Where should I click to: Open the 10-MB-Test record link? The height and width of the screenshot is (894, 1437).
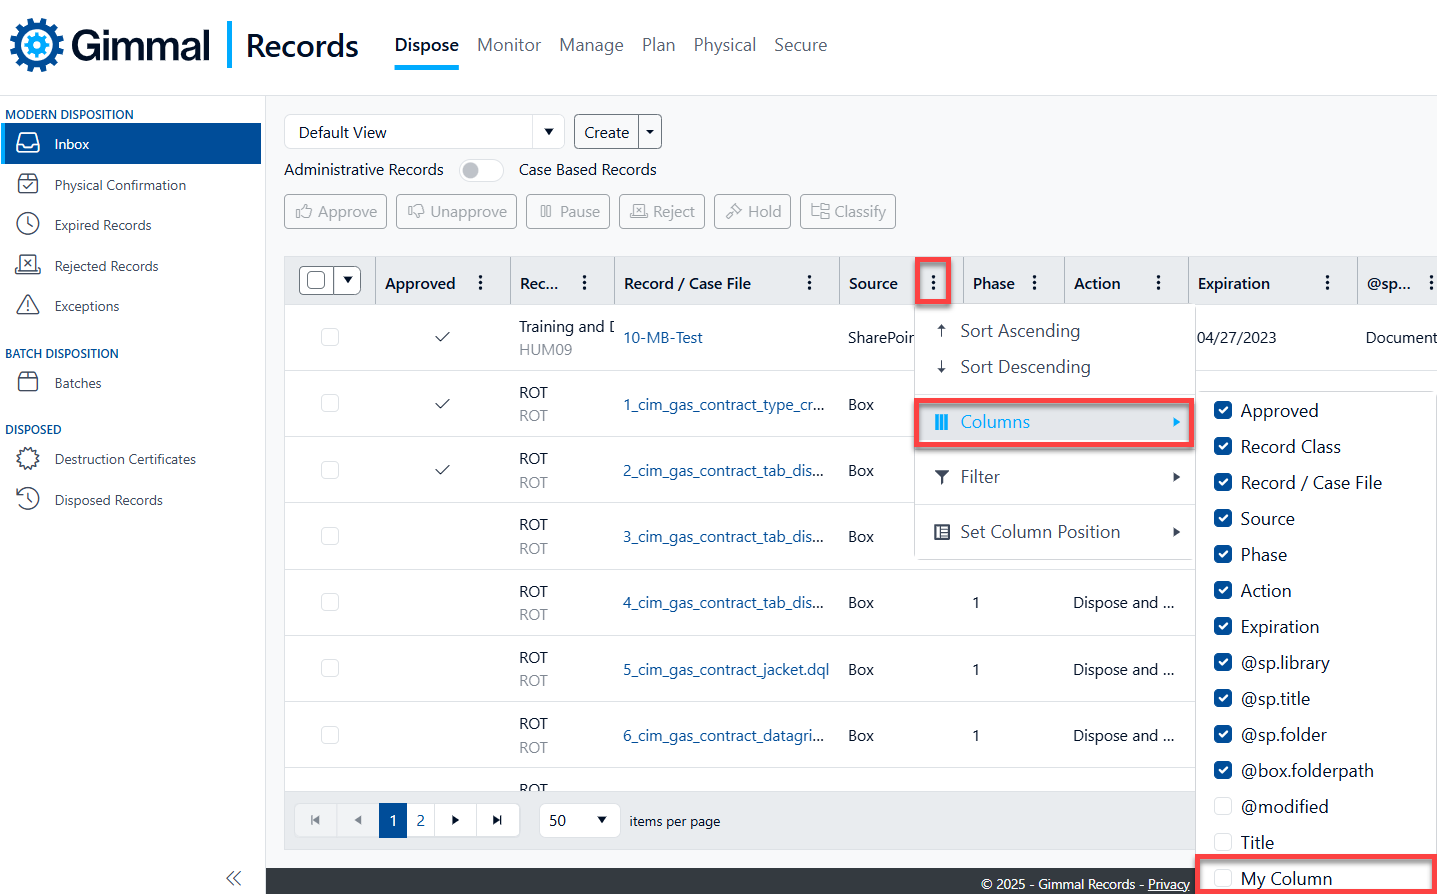pyautogui.click(x=662, y=338)
